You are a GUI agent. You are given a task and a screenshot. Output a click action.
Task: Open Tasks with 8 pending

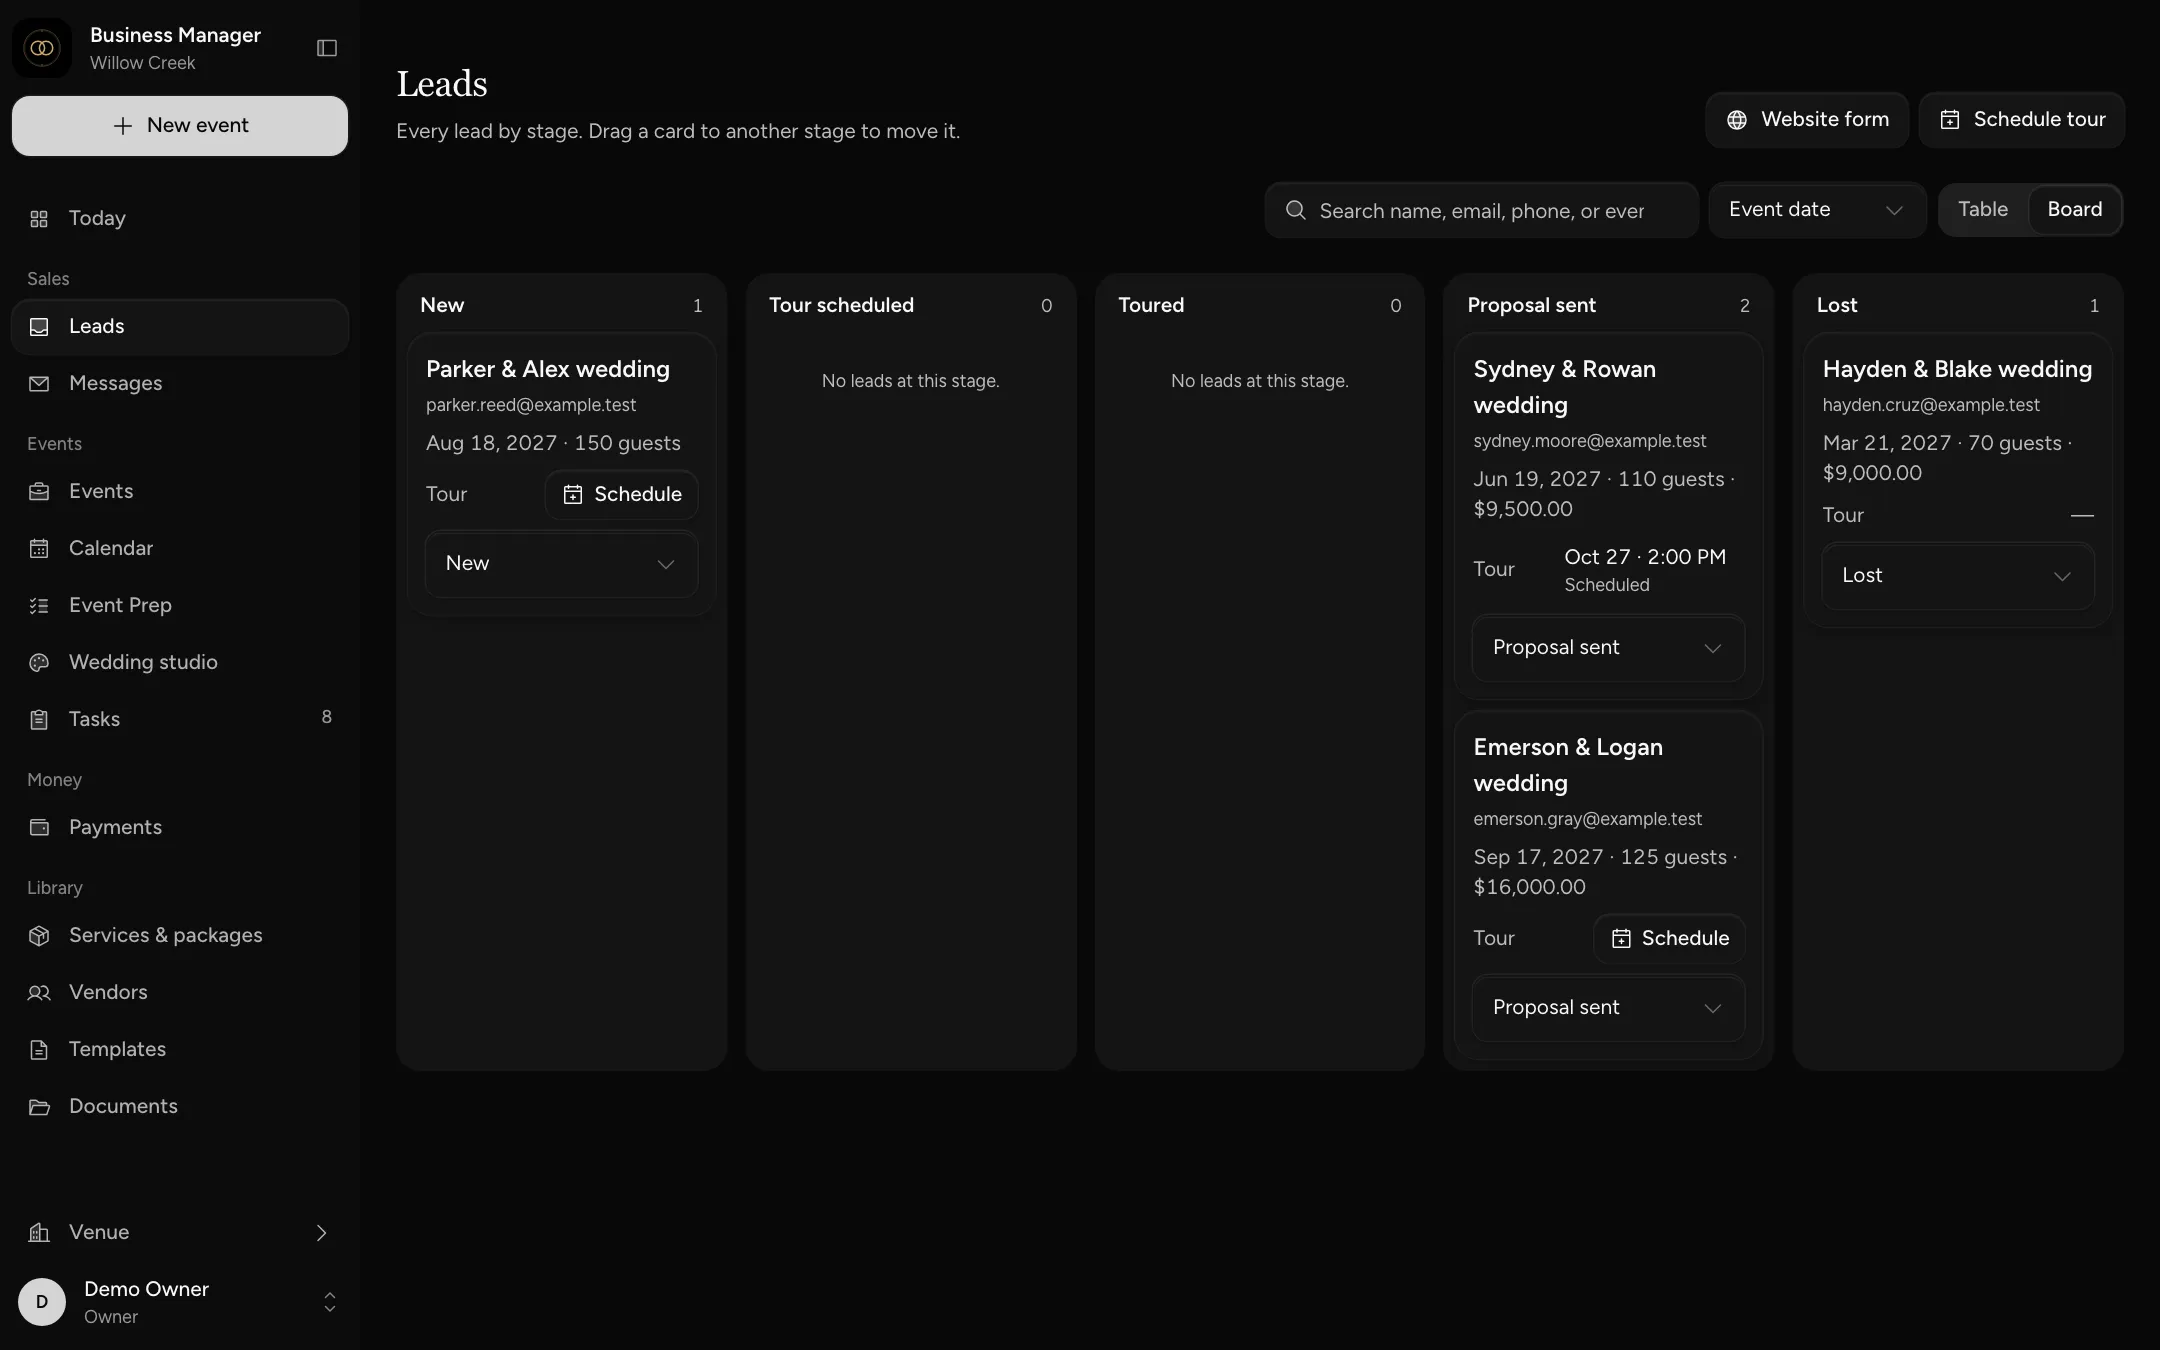(x=180, y=720)
